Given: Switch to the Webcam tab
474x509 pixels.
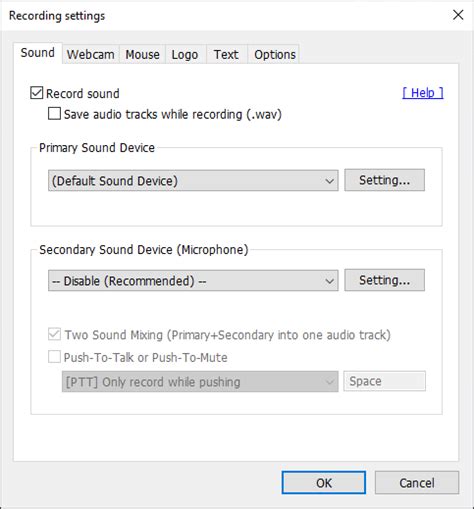Looking at the screenshot, I should 90,54.
